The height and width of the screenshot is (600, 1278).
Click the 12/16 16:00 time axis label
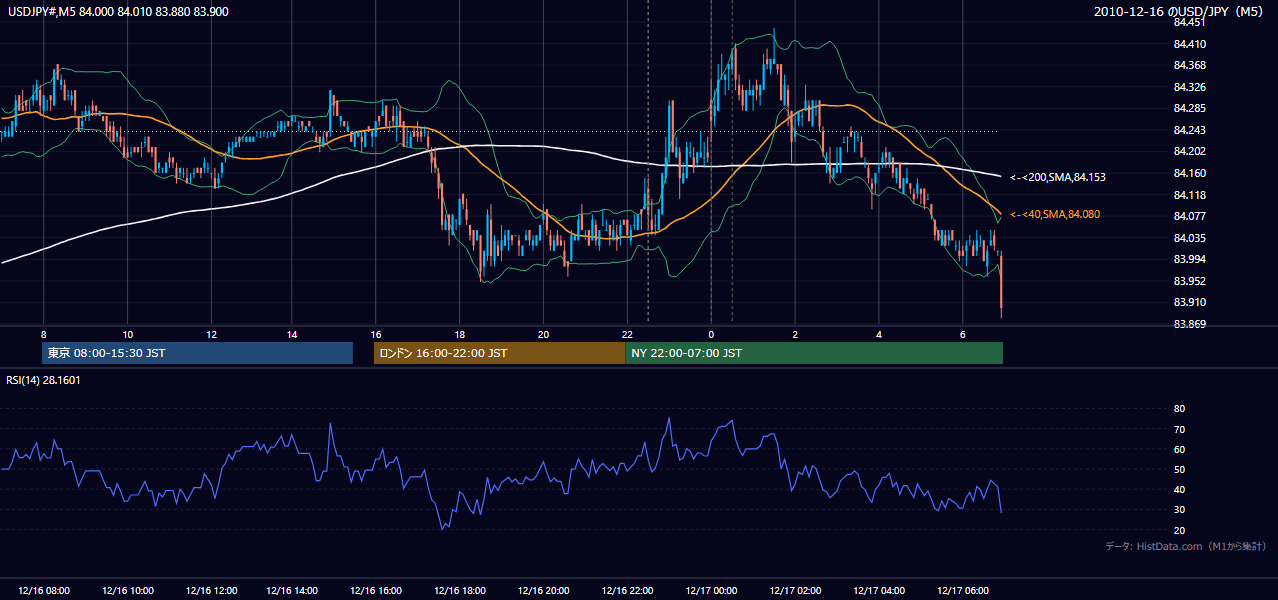pos(376,591)
